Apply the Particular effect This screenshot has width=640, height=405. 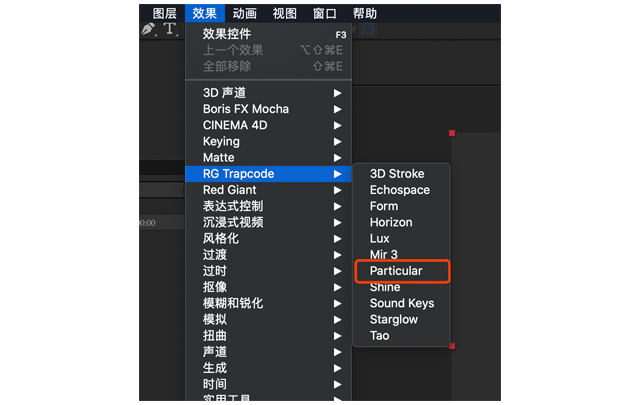(x=402, y=271)
